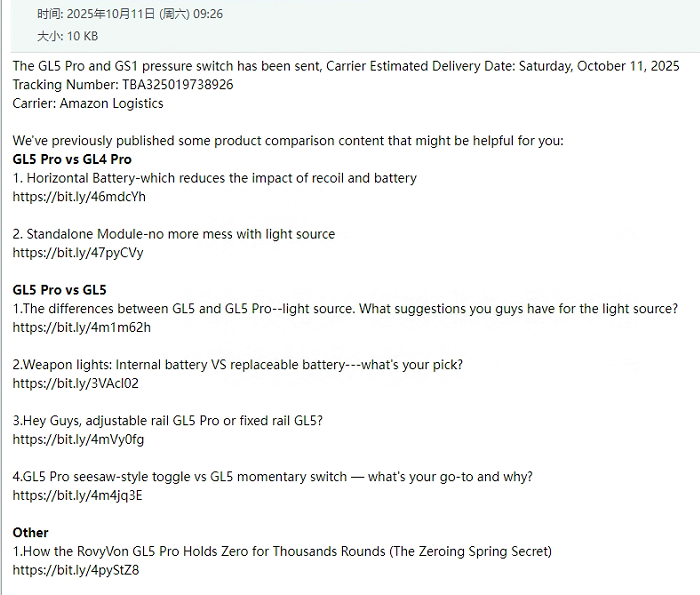Visit the bit.ly/4mVy0fg adjustable rail link

click(x=78, y=440)
